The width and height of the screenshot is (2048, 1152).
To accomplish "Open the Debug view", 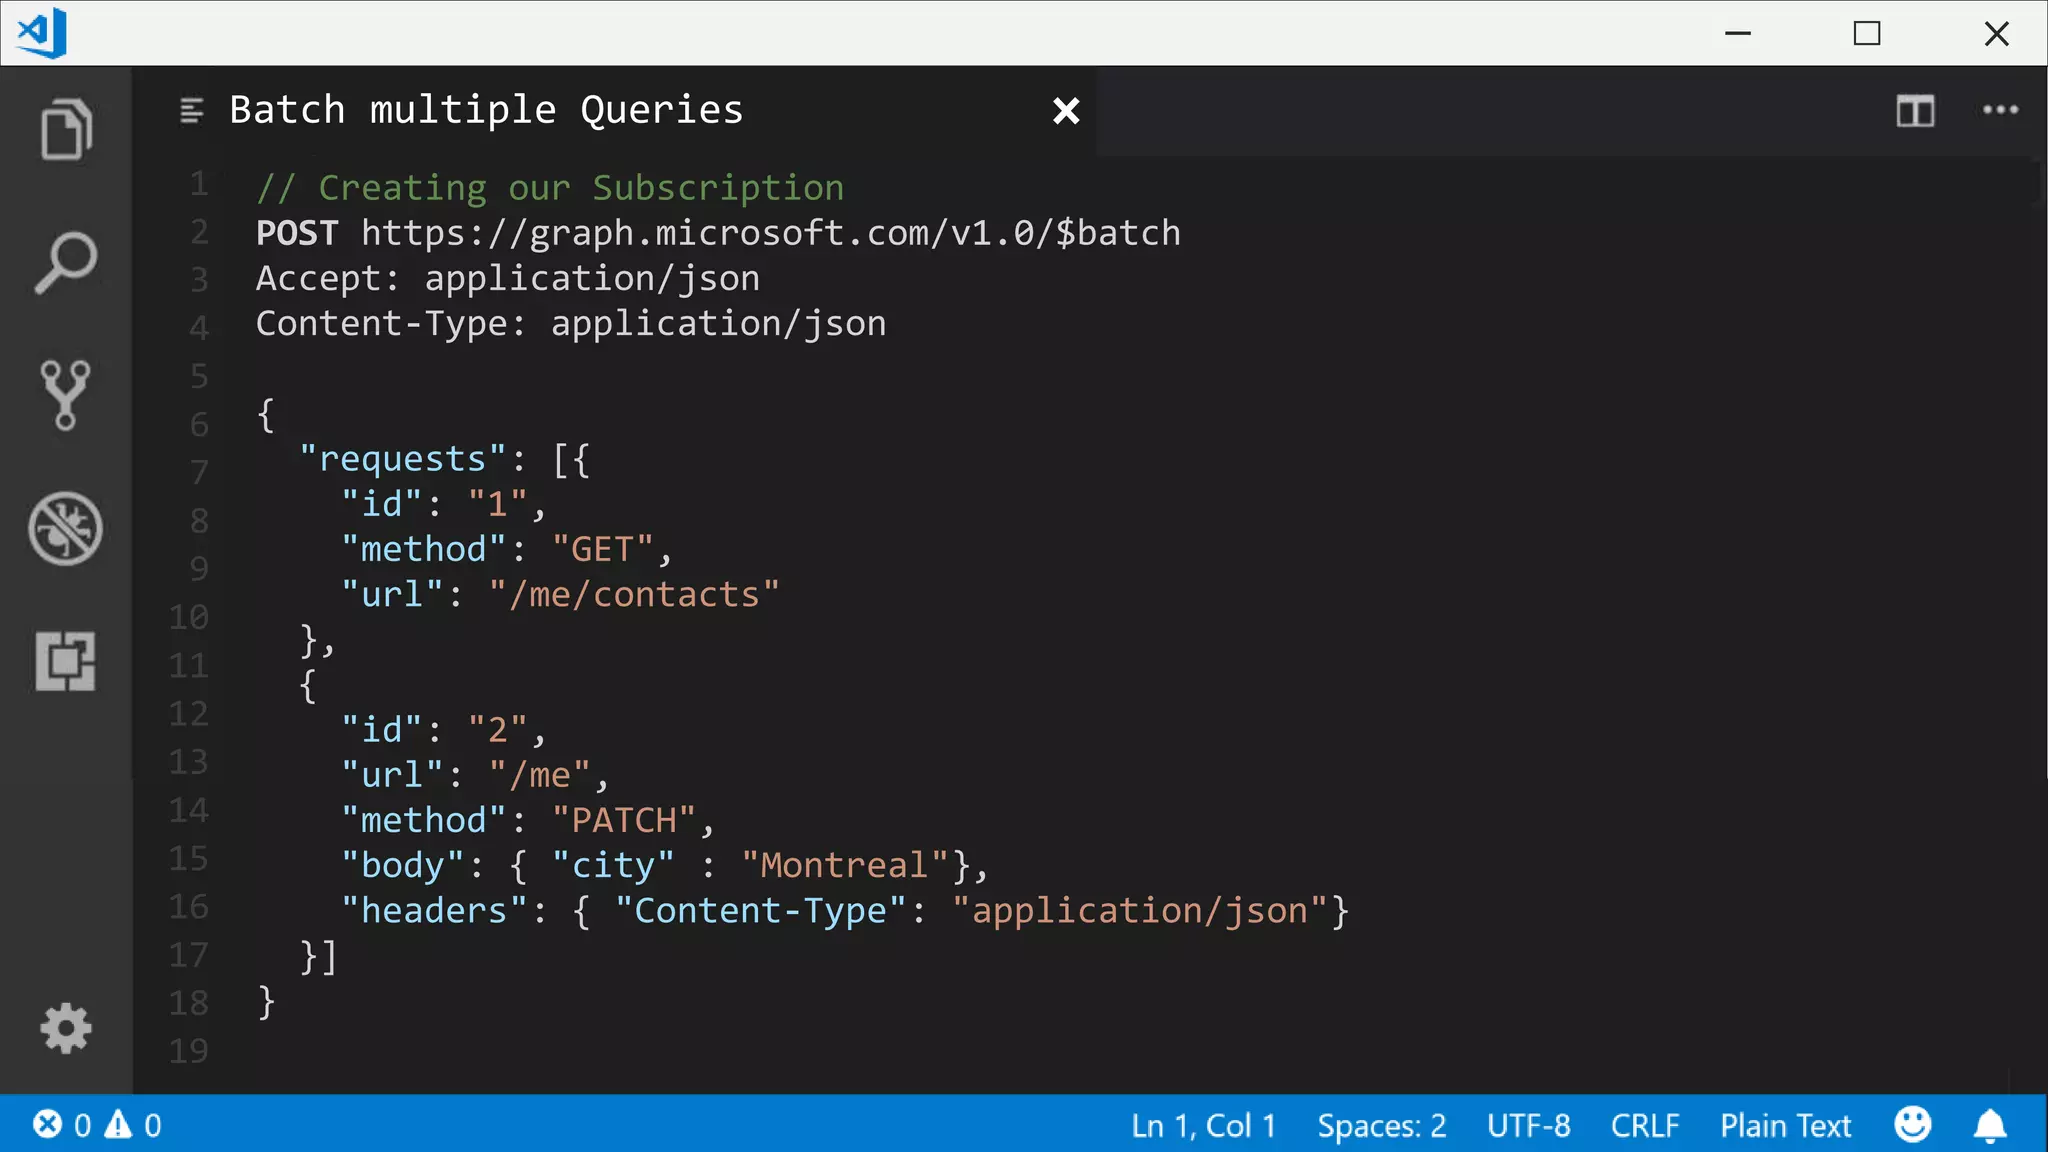I will click(x=66, y=529).
